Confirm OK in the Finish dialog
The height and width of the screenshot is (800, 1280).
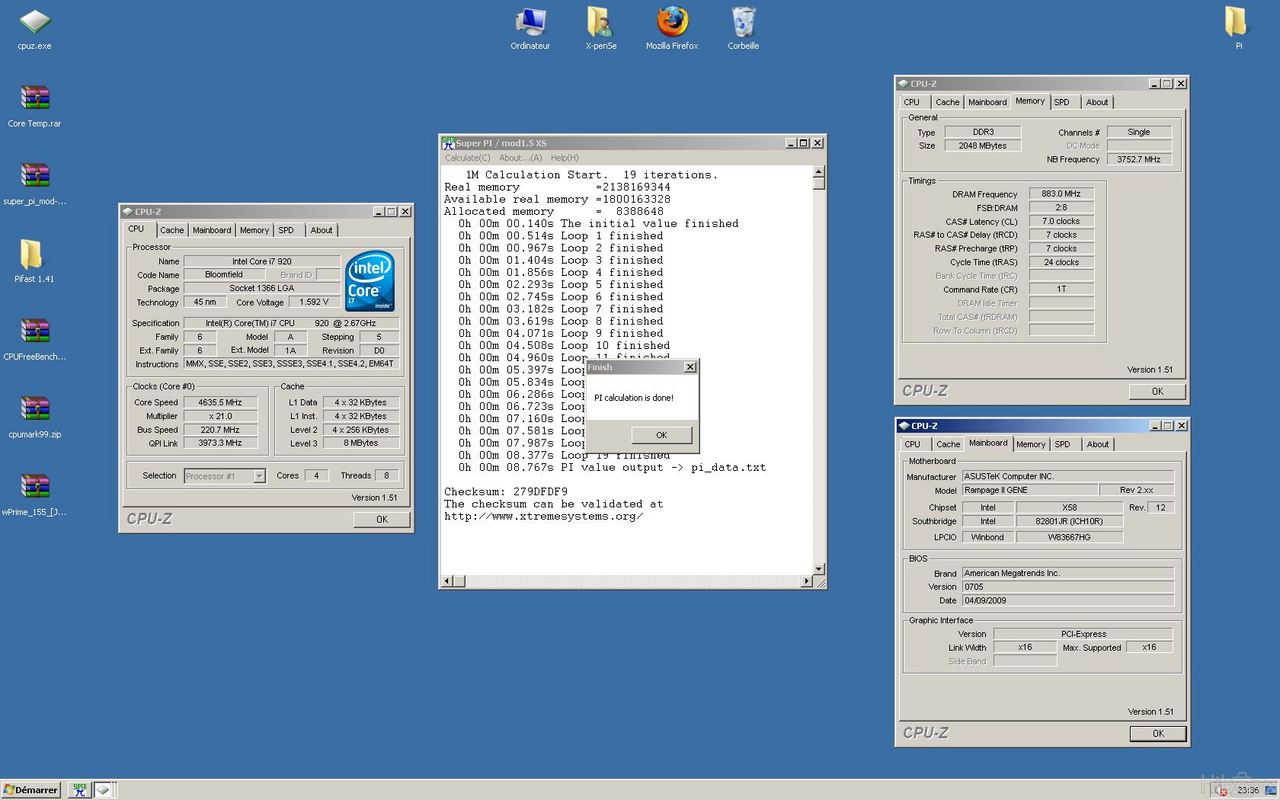[x=661, y=435]
